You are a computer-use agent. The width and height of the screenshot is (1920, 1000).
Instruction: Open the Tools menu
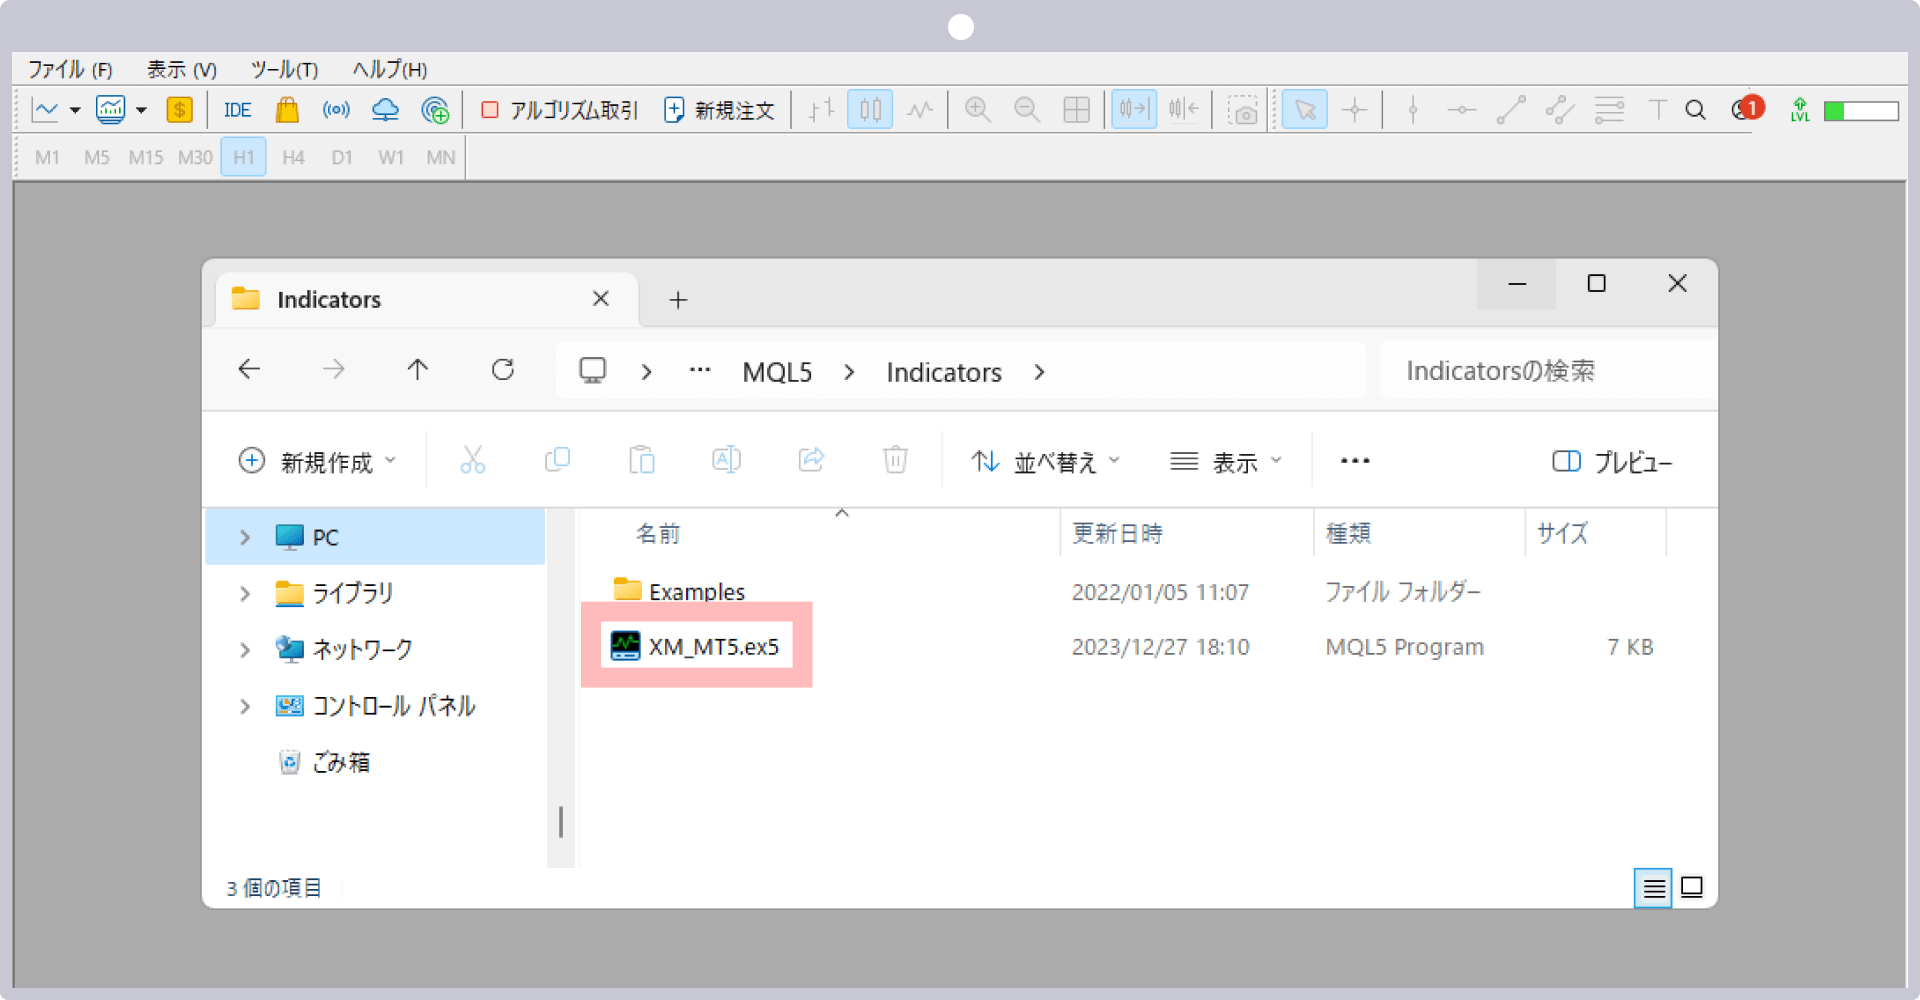tap(284, 69)
